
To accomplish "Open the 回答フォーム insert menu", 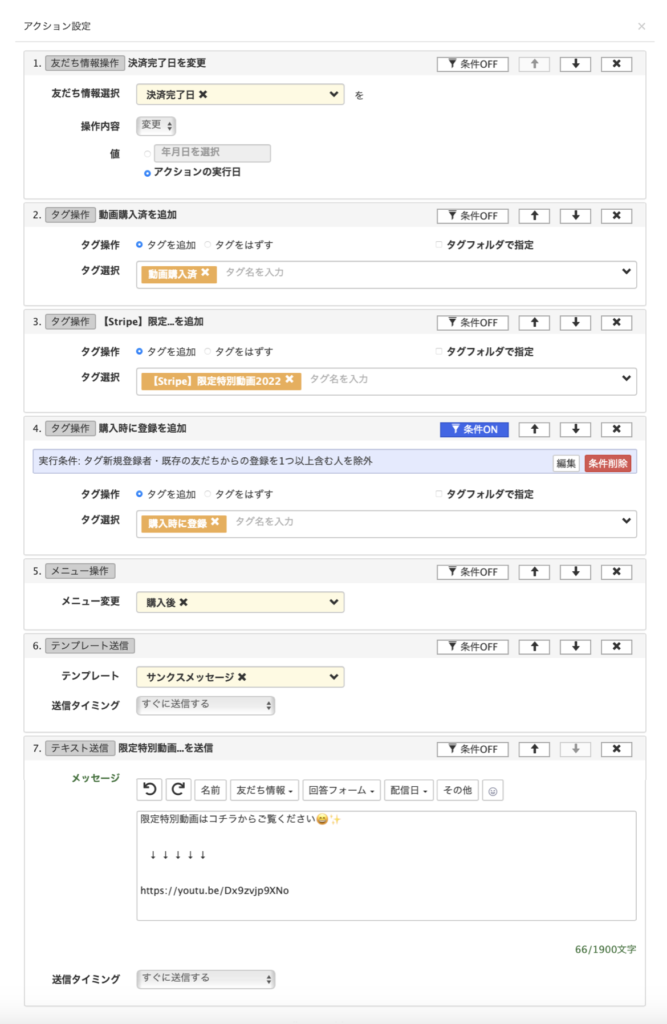I will [341, 790].
